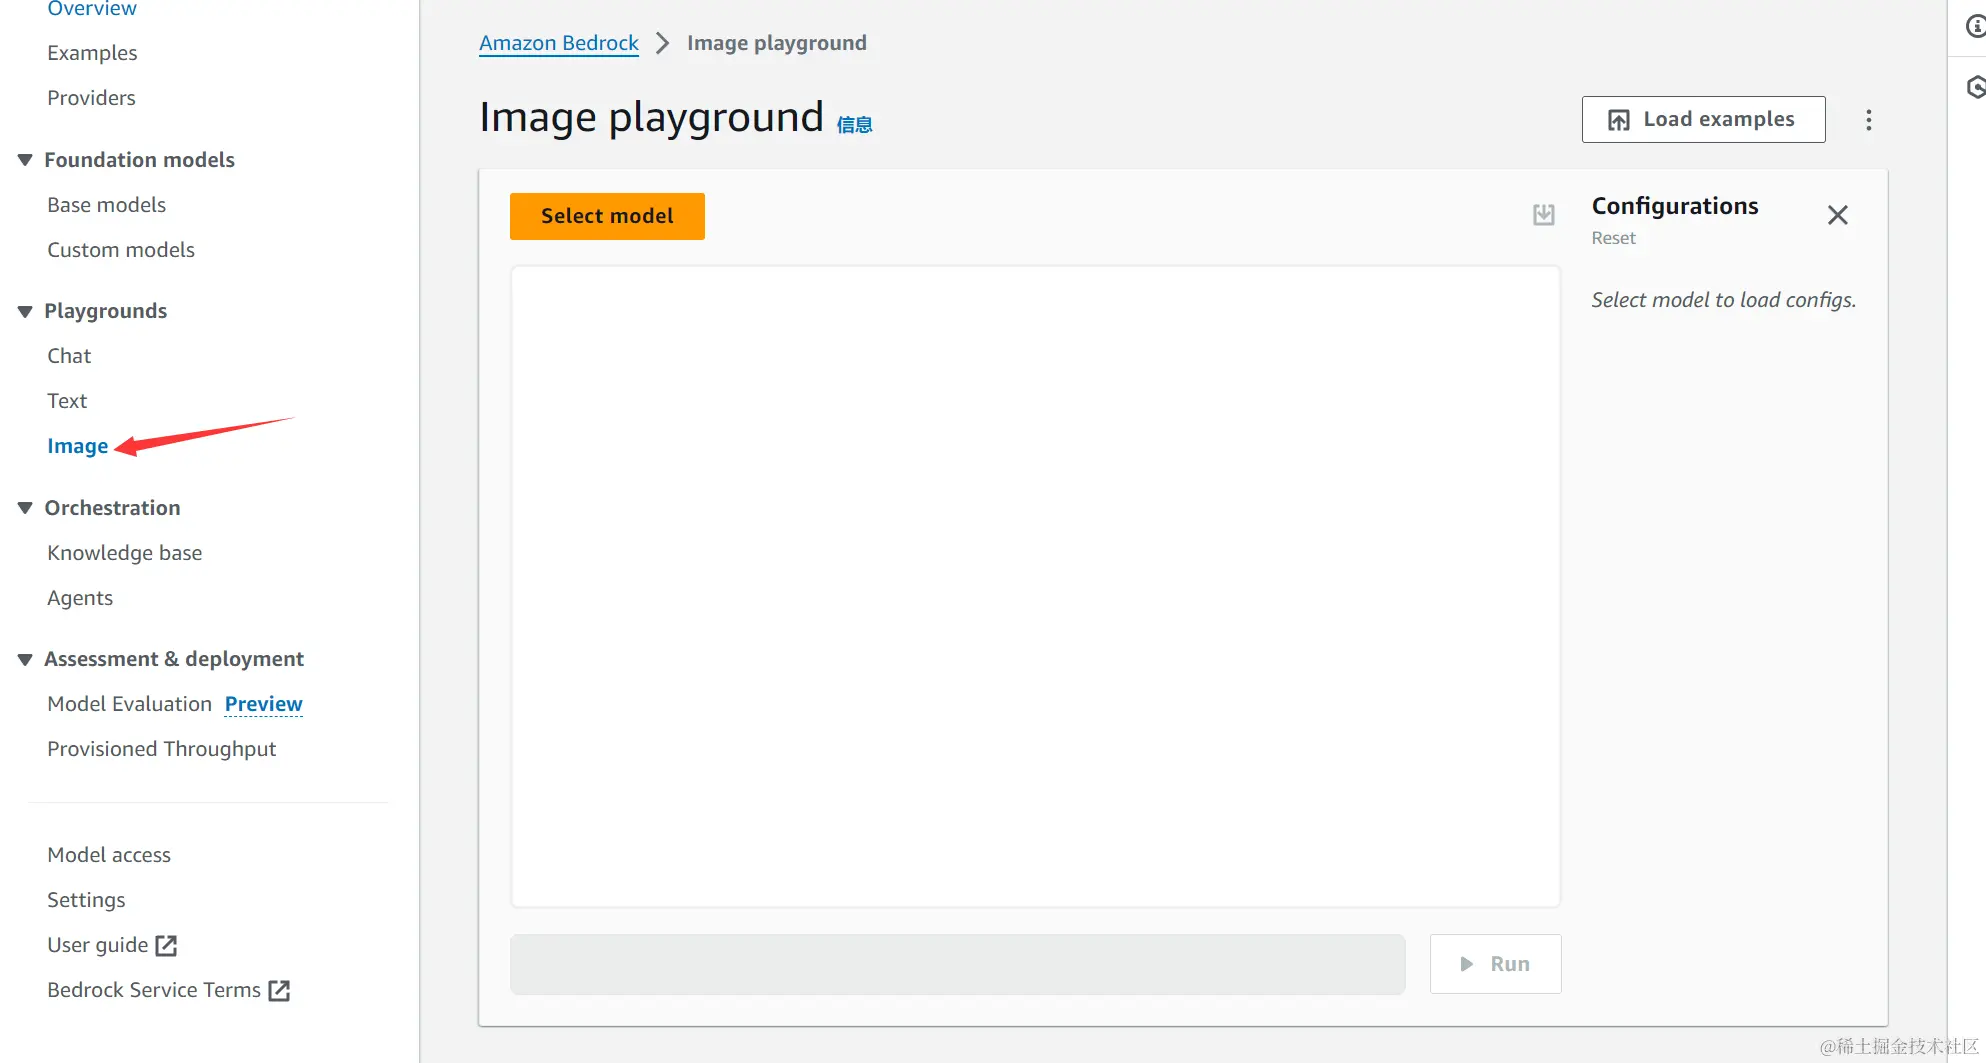Screen dimensions: 1986x1063
Task: Open the Model Evaluation Preview link
Action: click(x=263, y=704)
